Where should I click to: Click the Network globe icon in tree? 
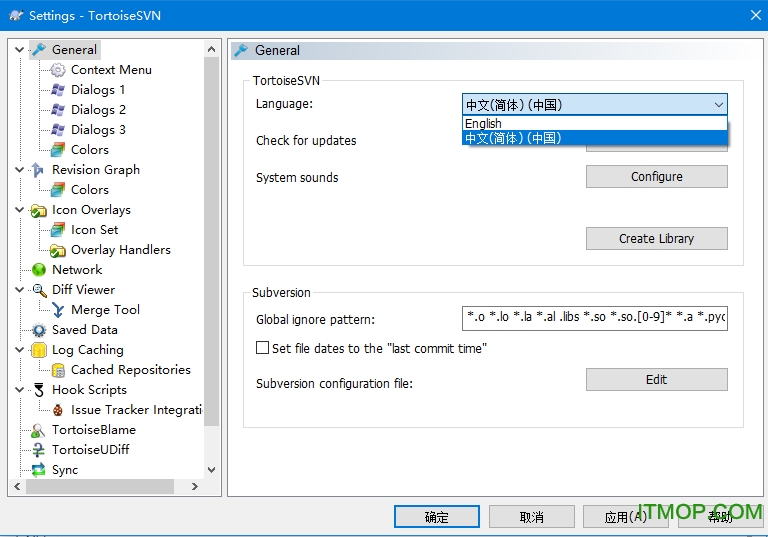[x=39, y=270]
